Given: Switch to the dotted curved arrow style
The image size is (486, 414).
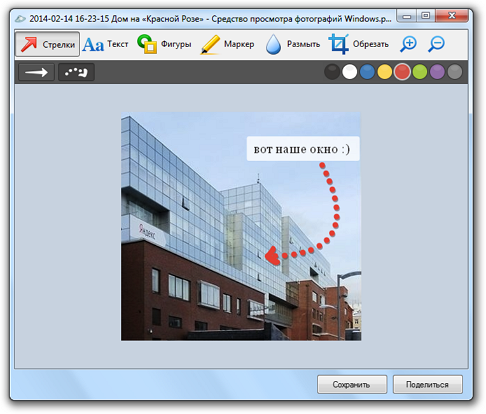Looking at the screenshot, I should [76, 72].
